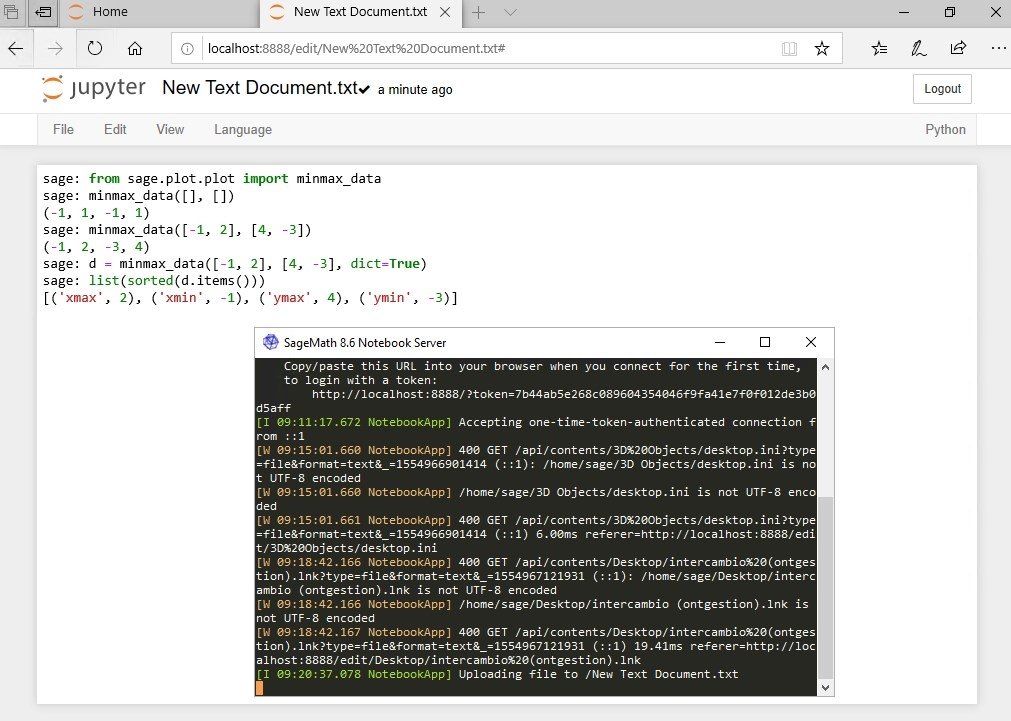This screenshot has width=1011, height=721.
Task: Click the output line '(-1, 2, -3, 4)'
Action: coord(96,246)
